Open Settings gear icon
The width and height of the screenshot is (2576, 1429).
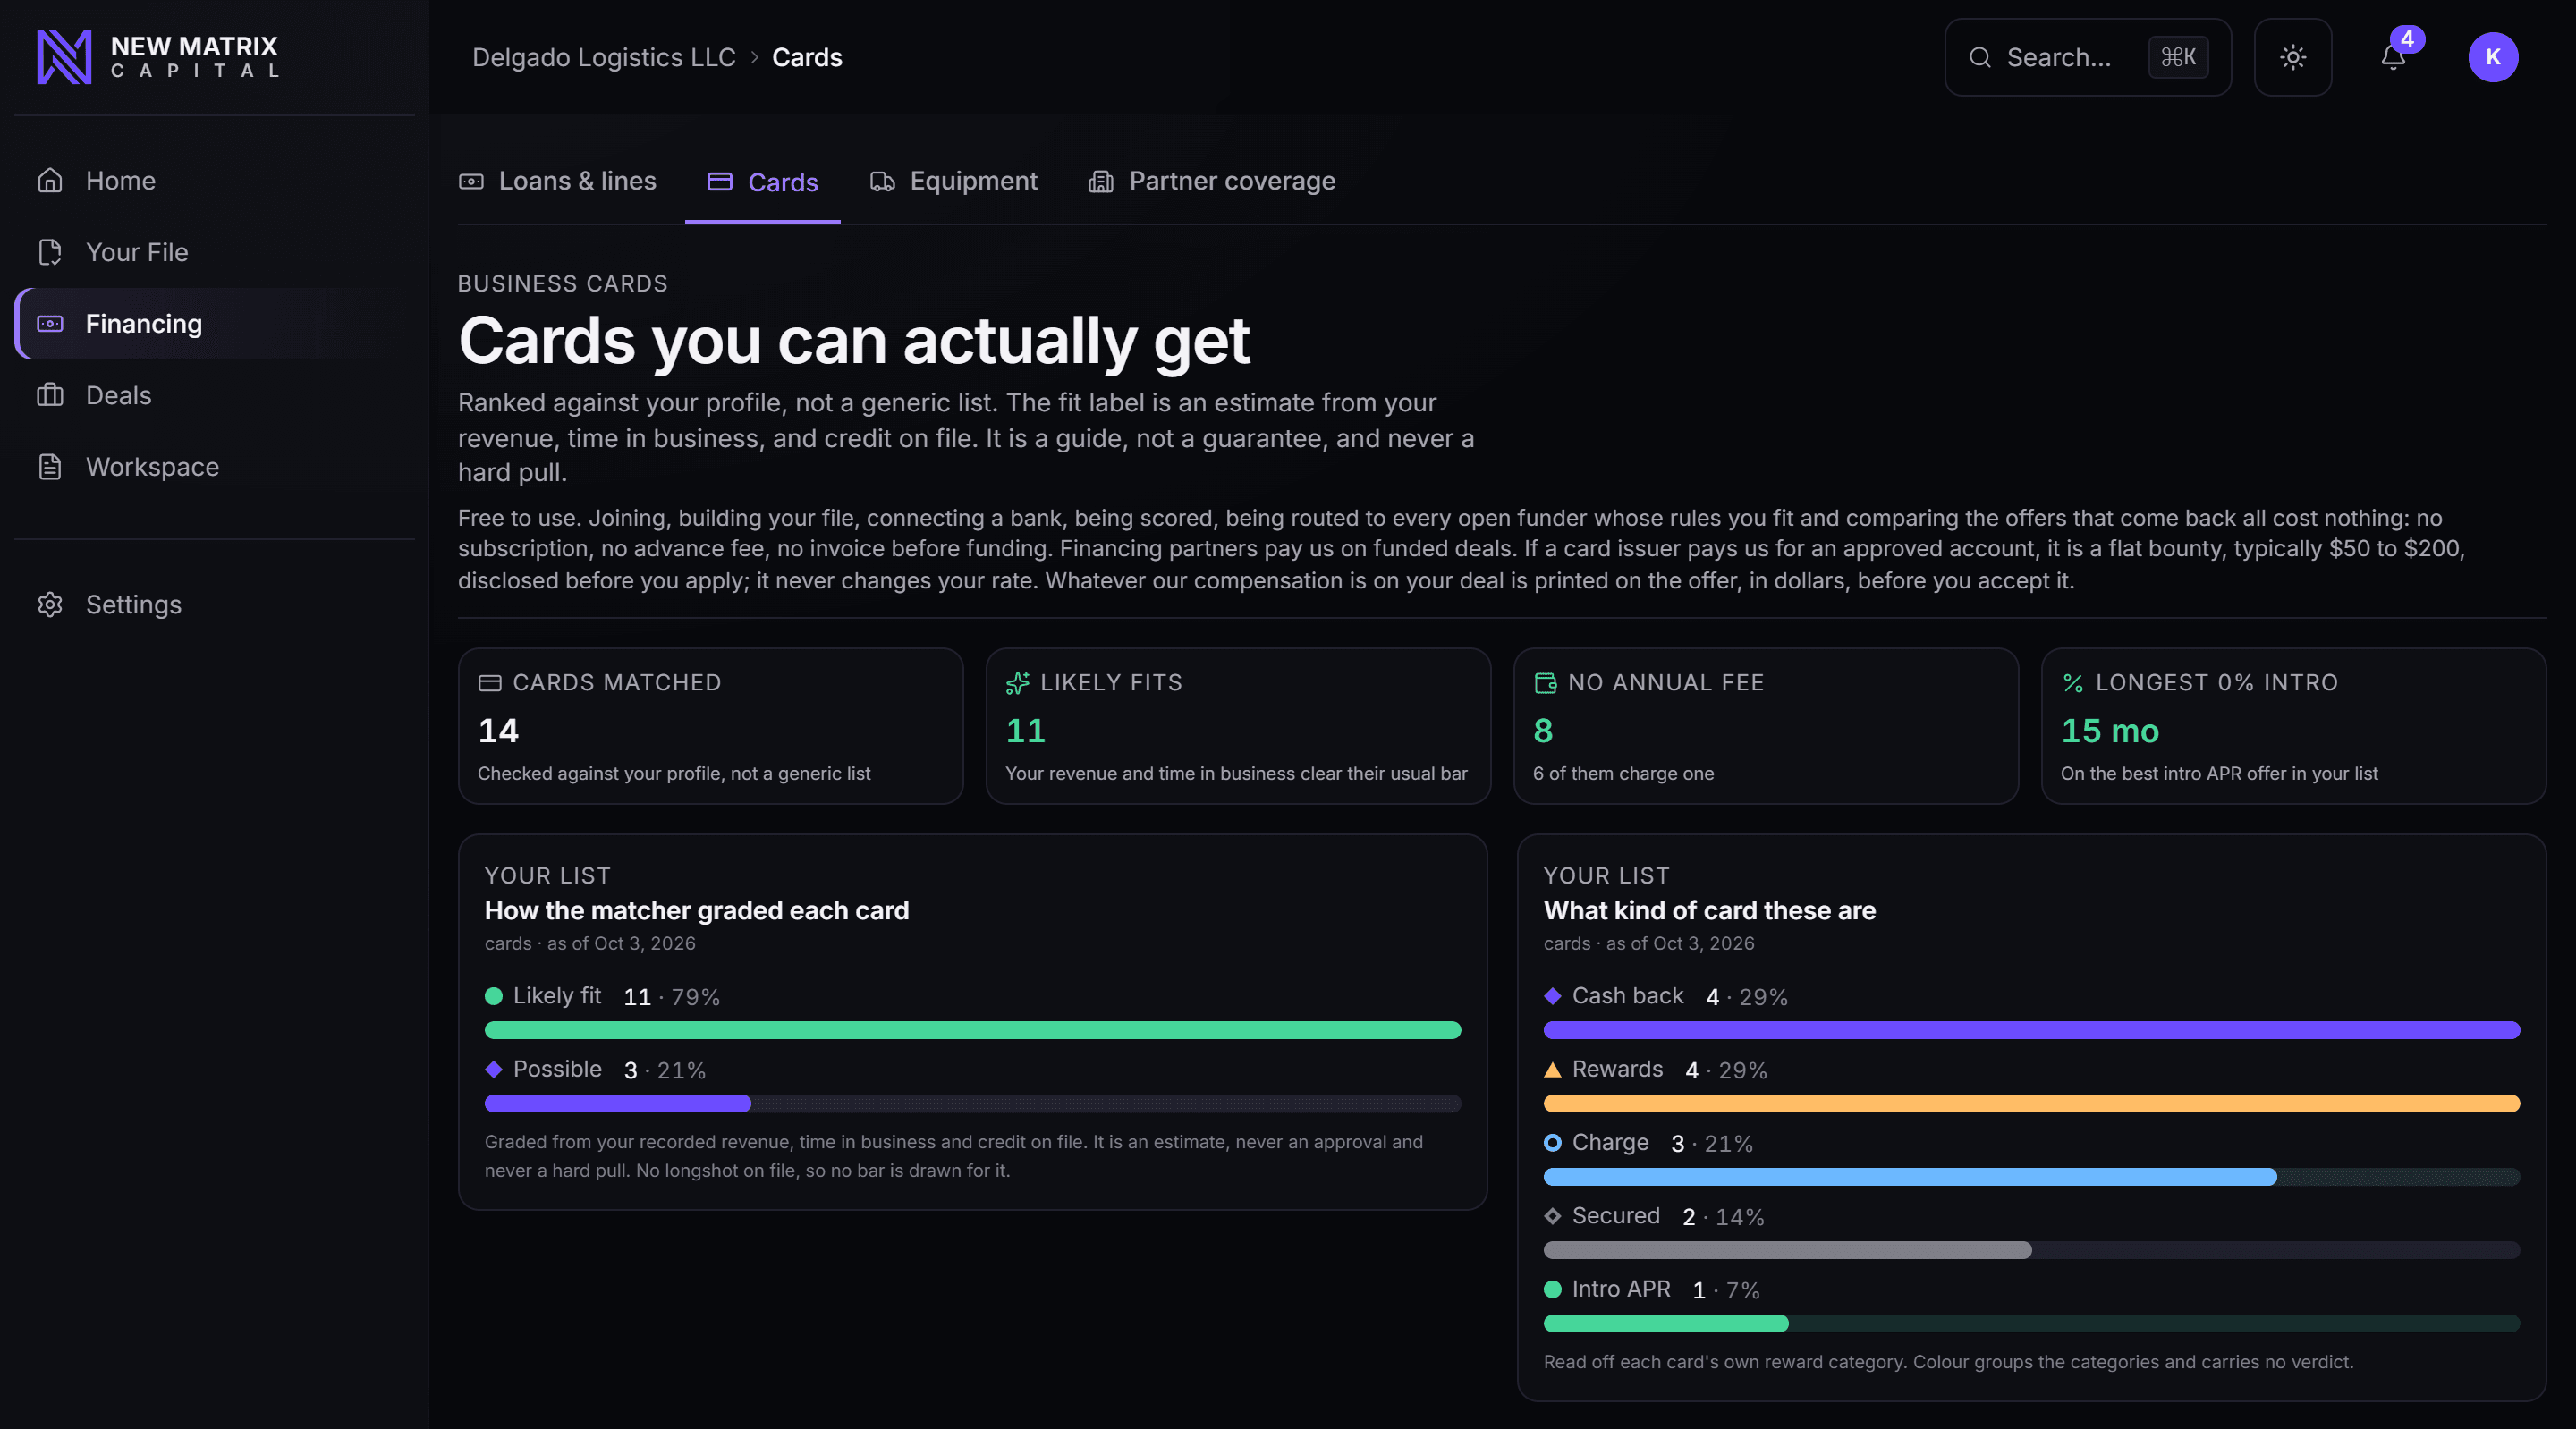coord(50,605)
